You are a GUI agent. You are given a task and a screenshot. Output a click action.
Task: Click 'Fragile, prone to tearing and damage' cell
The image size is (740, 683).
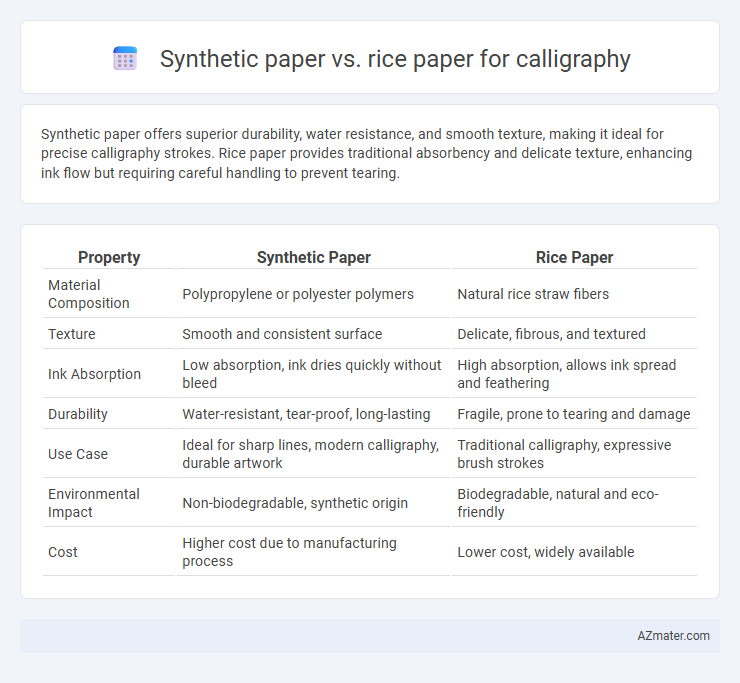coord(573,414)
